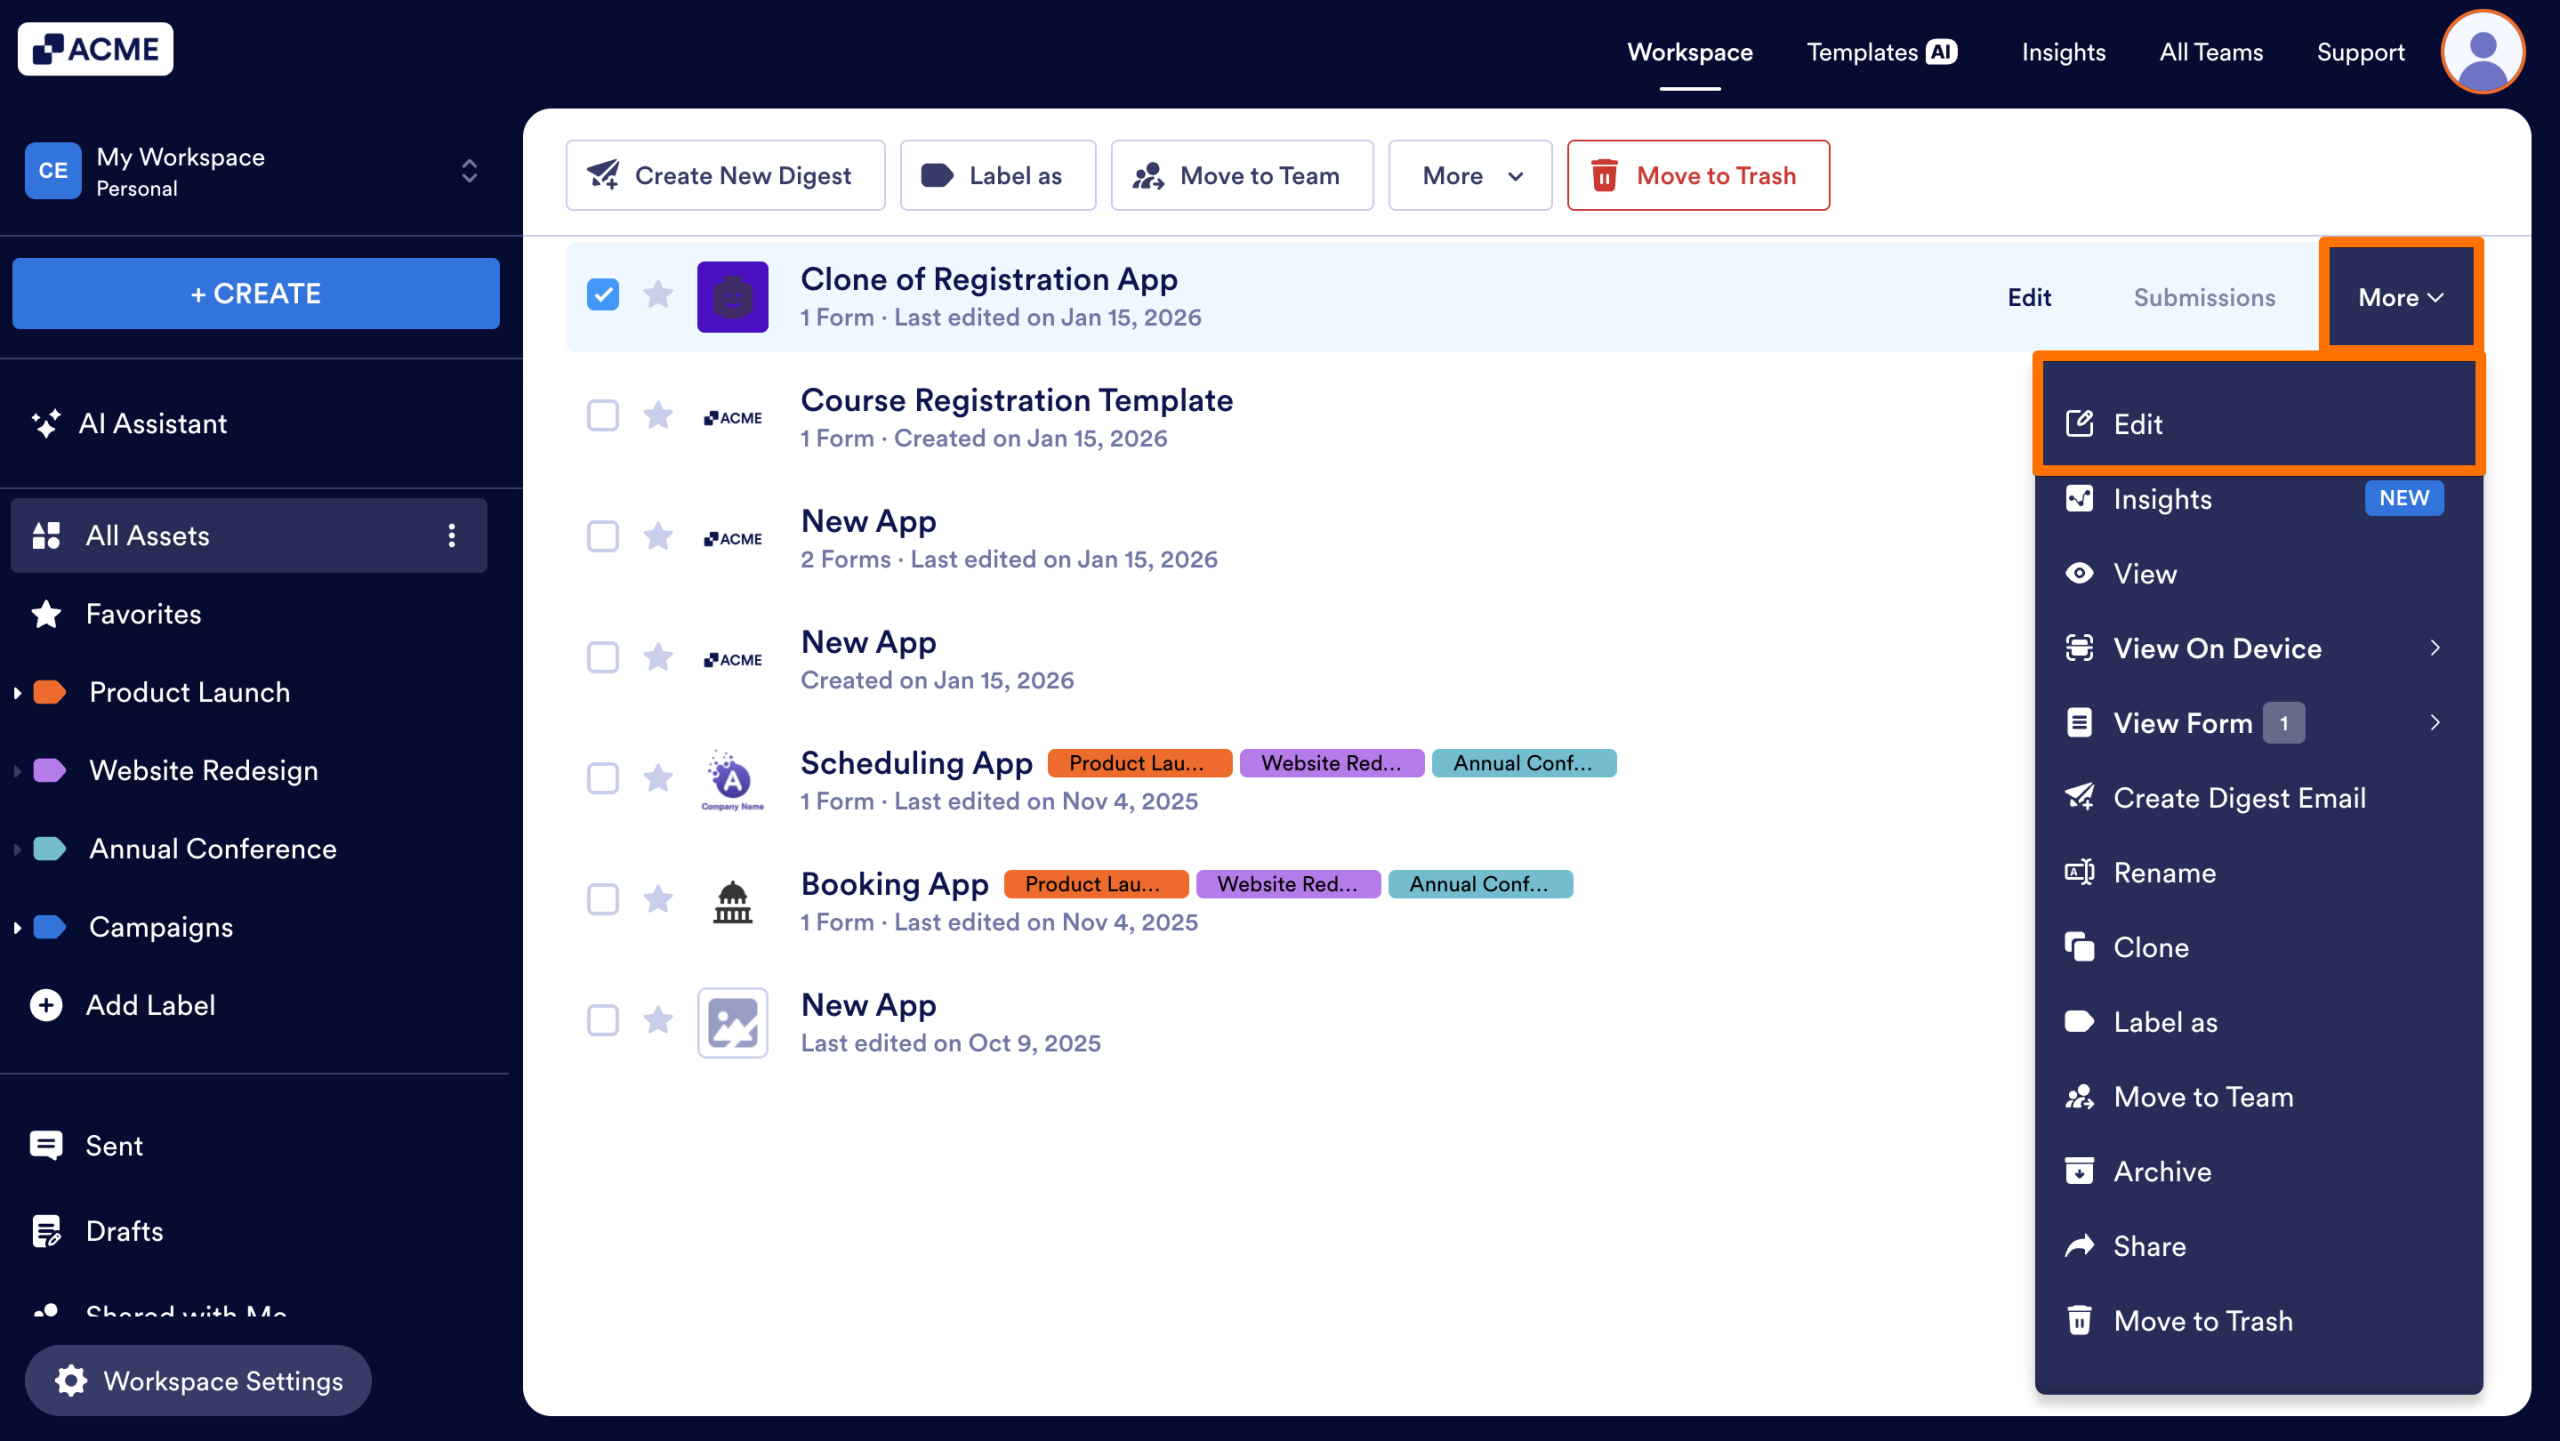Screen dimensions: 2560x1441
Task: Click the Workspace Settings gear icon
Action: pyautogui.click(x=71, y=1381)
